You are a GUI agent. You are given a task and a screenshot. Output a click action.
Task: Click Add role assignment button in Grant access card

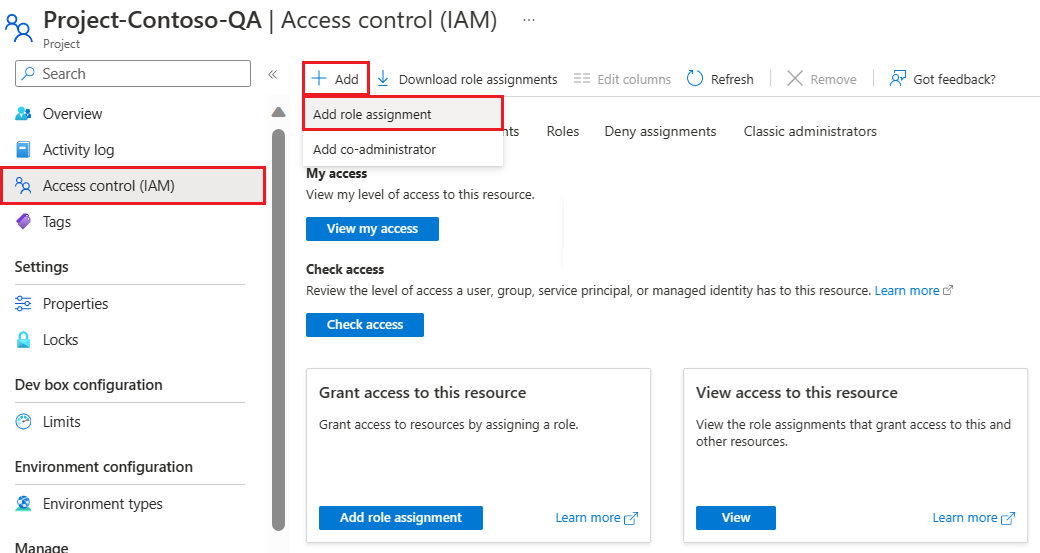point(401,518)
